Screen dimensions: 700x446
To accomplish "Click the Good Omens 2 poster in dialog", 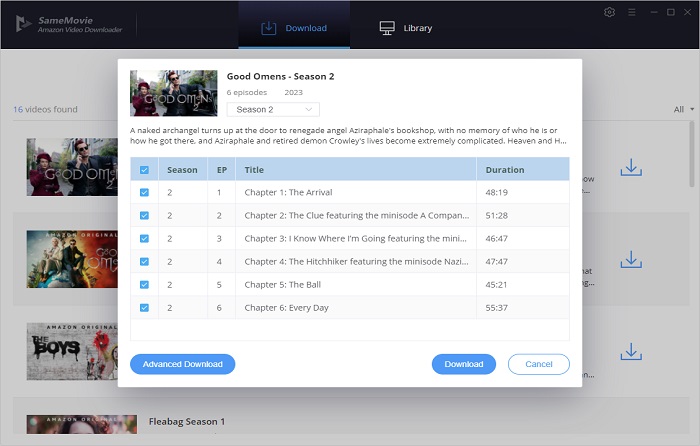I will point(174,93).
